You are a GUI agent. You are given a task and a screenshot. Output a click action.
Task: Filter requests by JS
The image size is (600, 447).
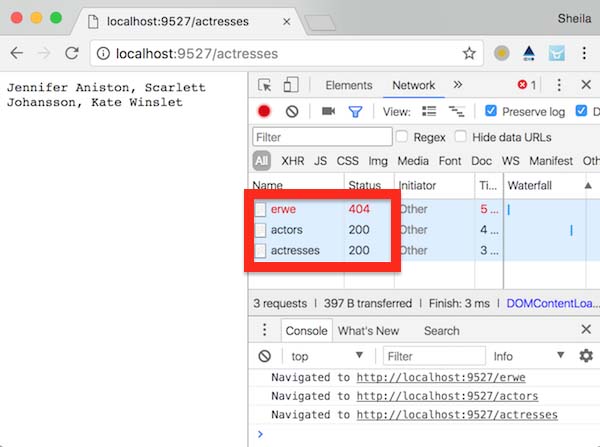point(320,161)
